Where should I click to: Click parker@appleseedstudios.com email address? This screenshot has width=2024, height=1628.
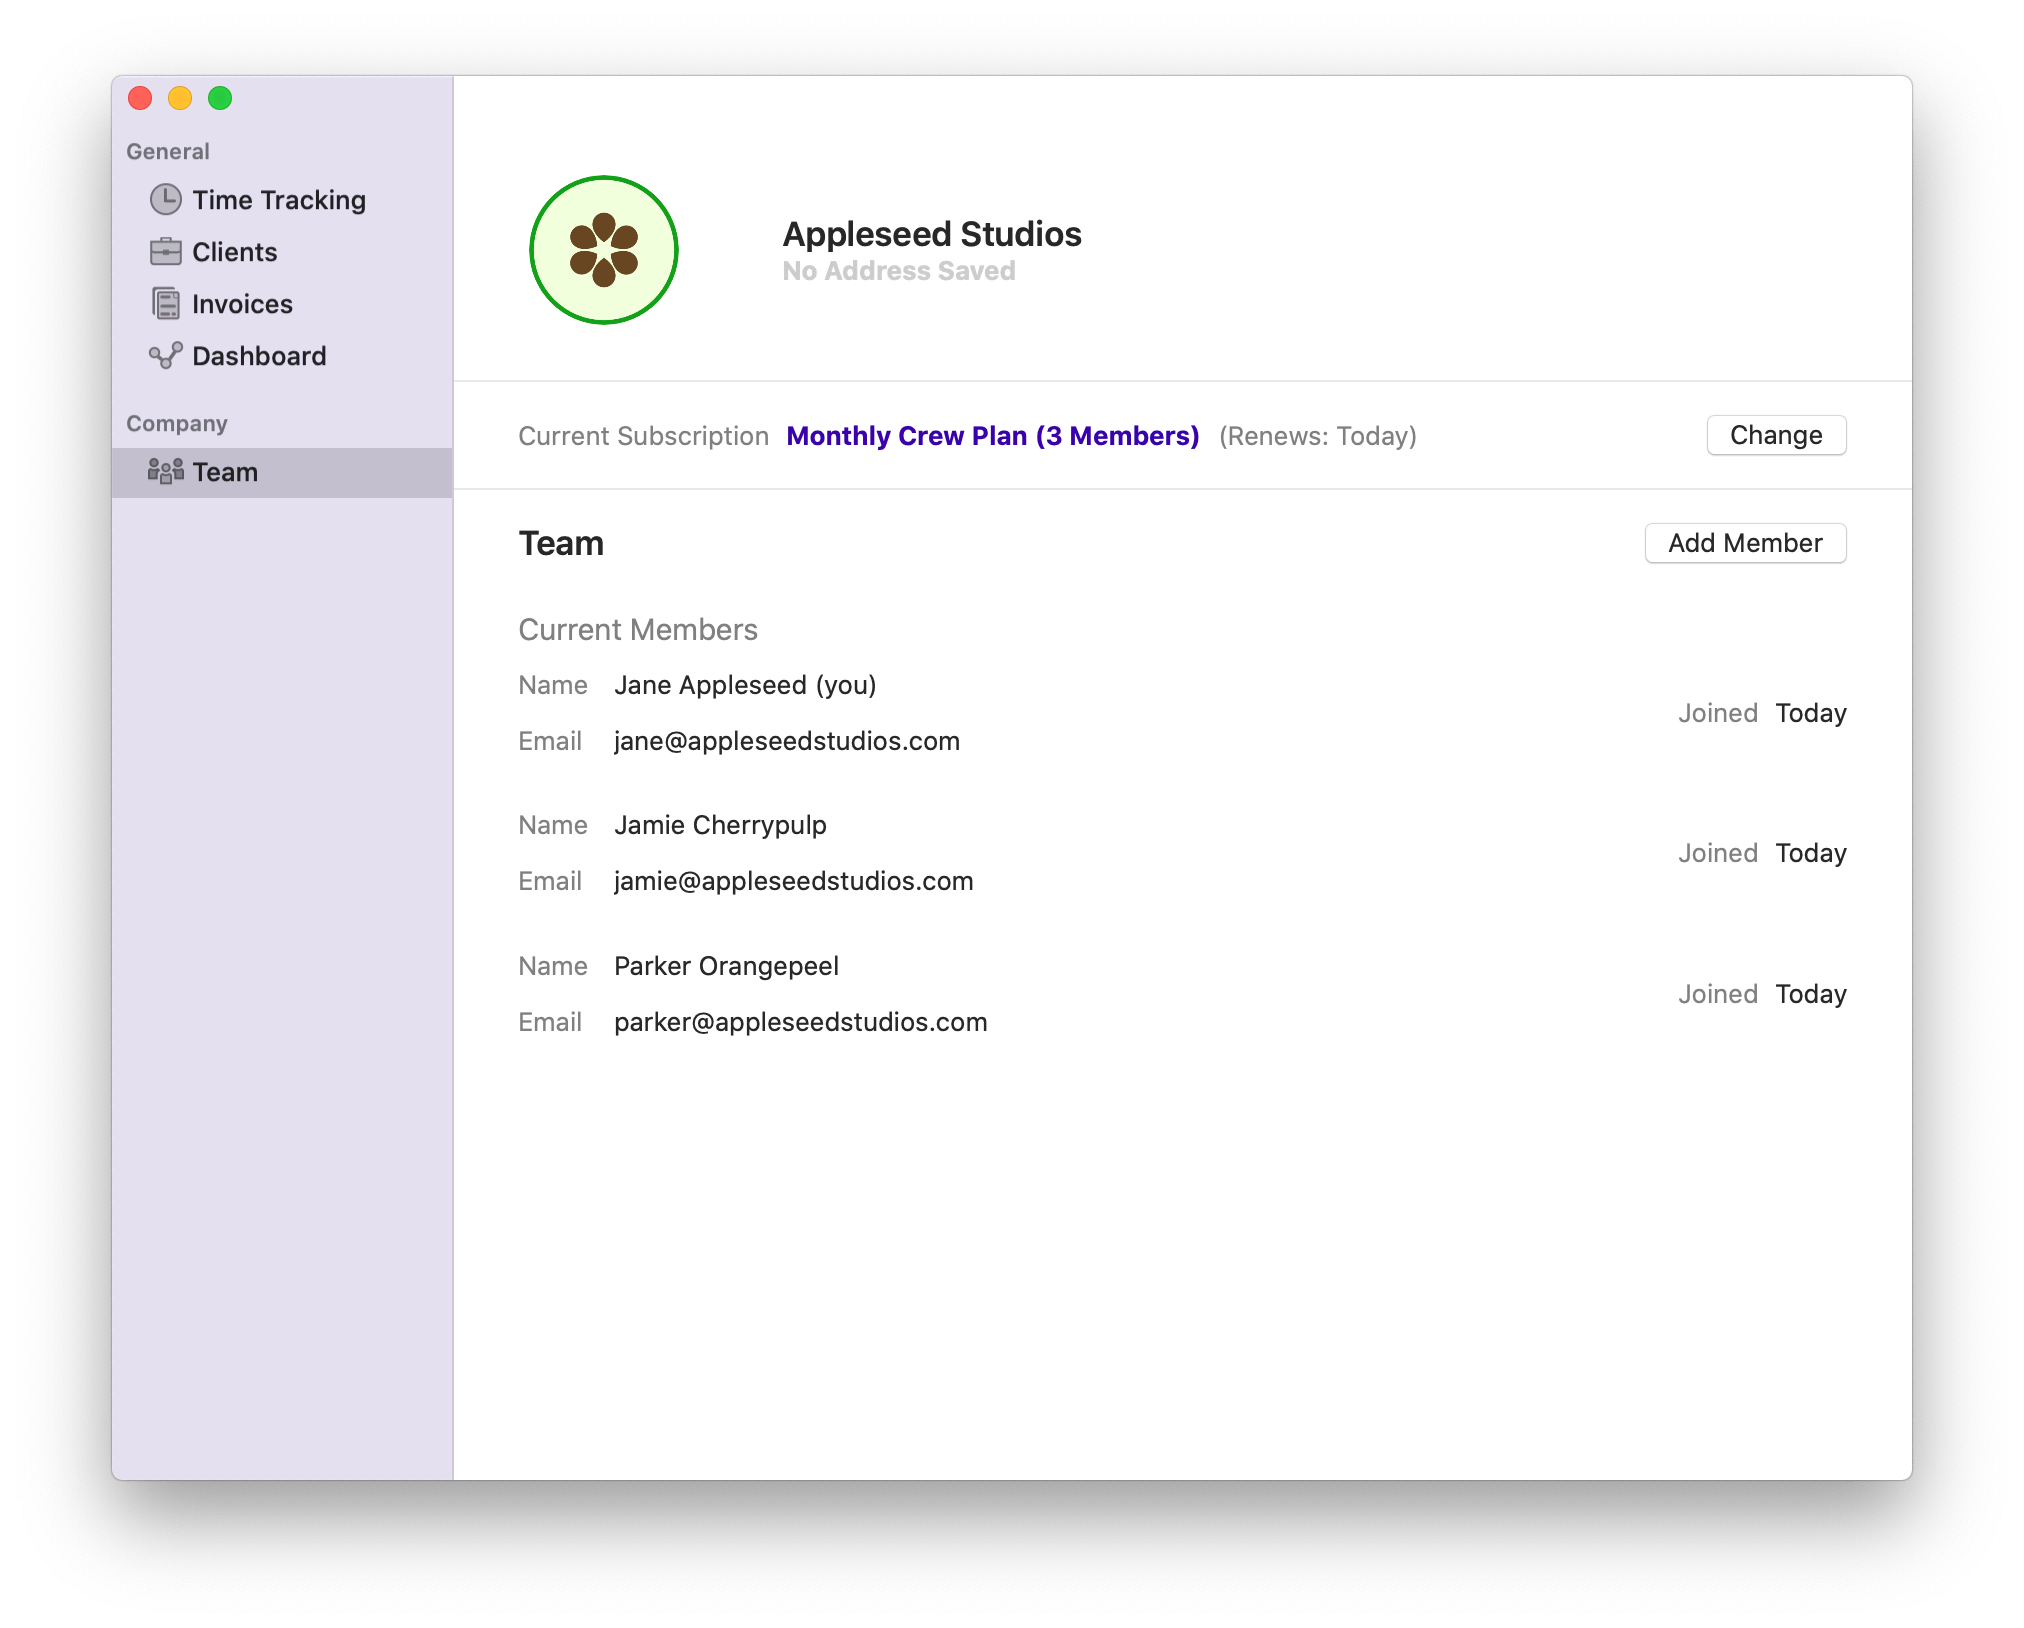[x=800, y=1022]
